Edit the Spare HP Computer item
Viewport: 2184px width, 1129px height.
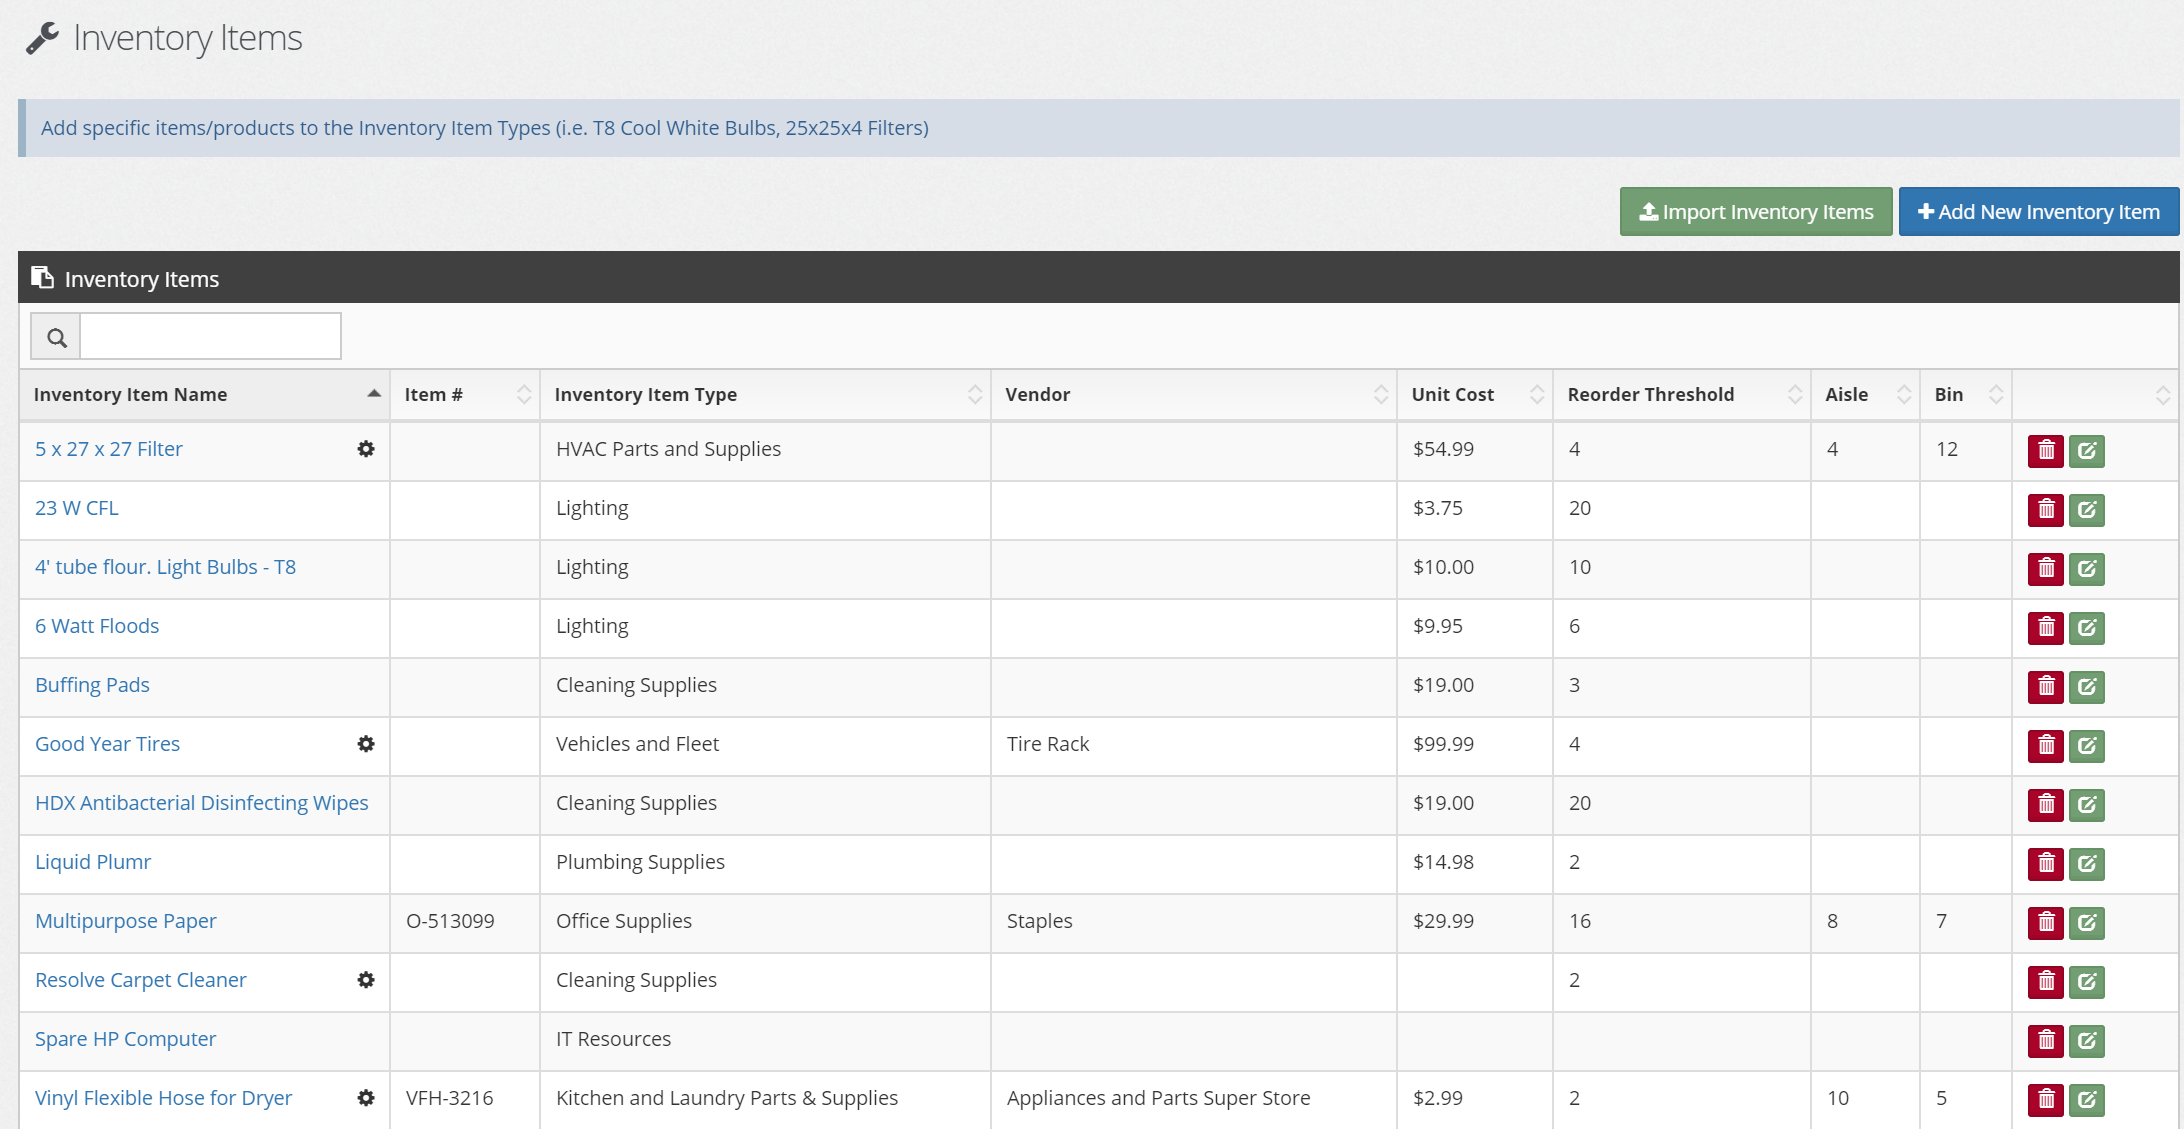pyautogui.click(x=2086, y=1041)
